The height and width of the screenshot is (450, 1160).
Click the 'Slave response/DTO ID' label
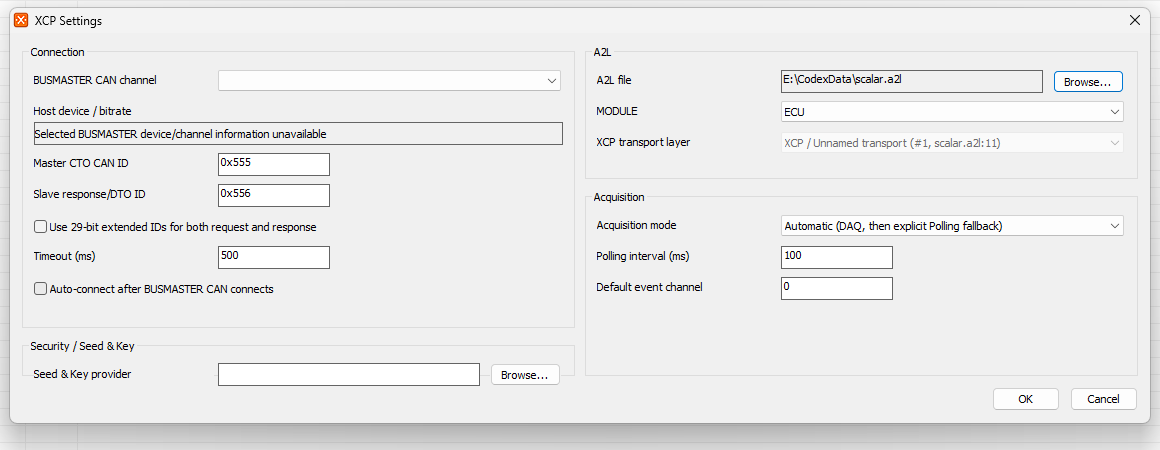click(x=89, y=194)
